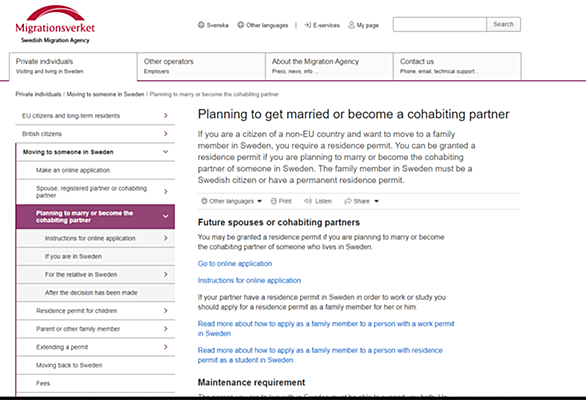Select the Other operators tab

(x=201, y=66)
